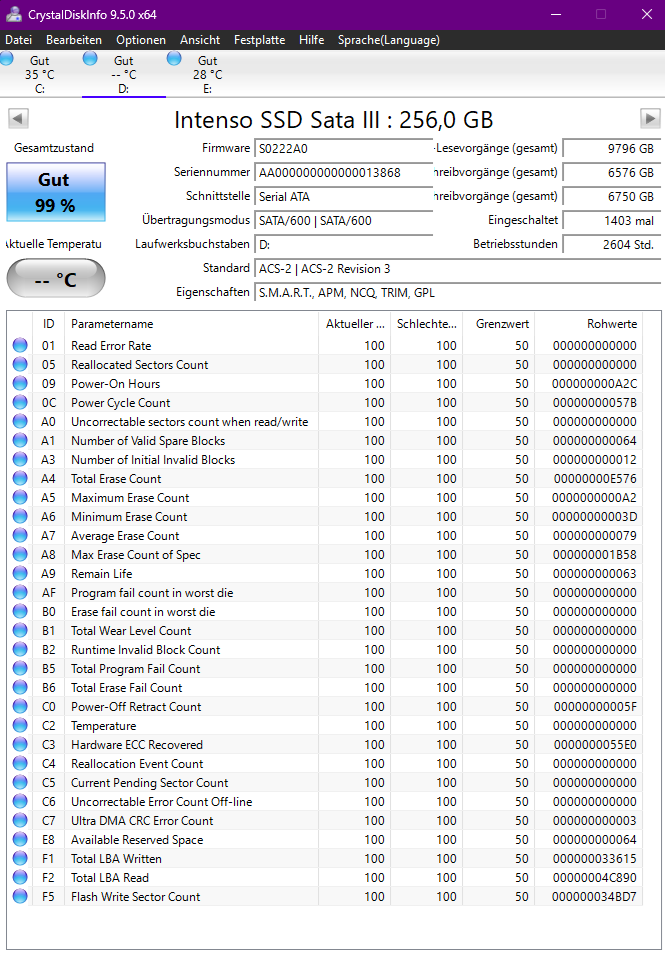The width and height of the screenshot is (665, 956).
Task: Click the blue status orb above drive C:
Action: tap(7, 59)
